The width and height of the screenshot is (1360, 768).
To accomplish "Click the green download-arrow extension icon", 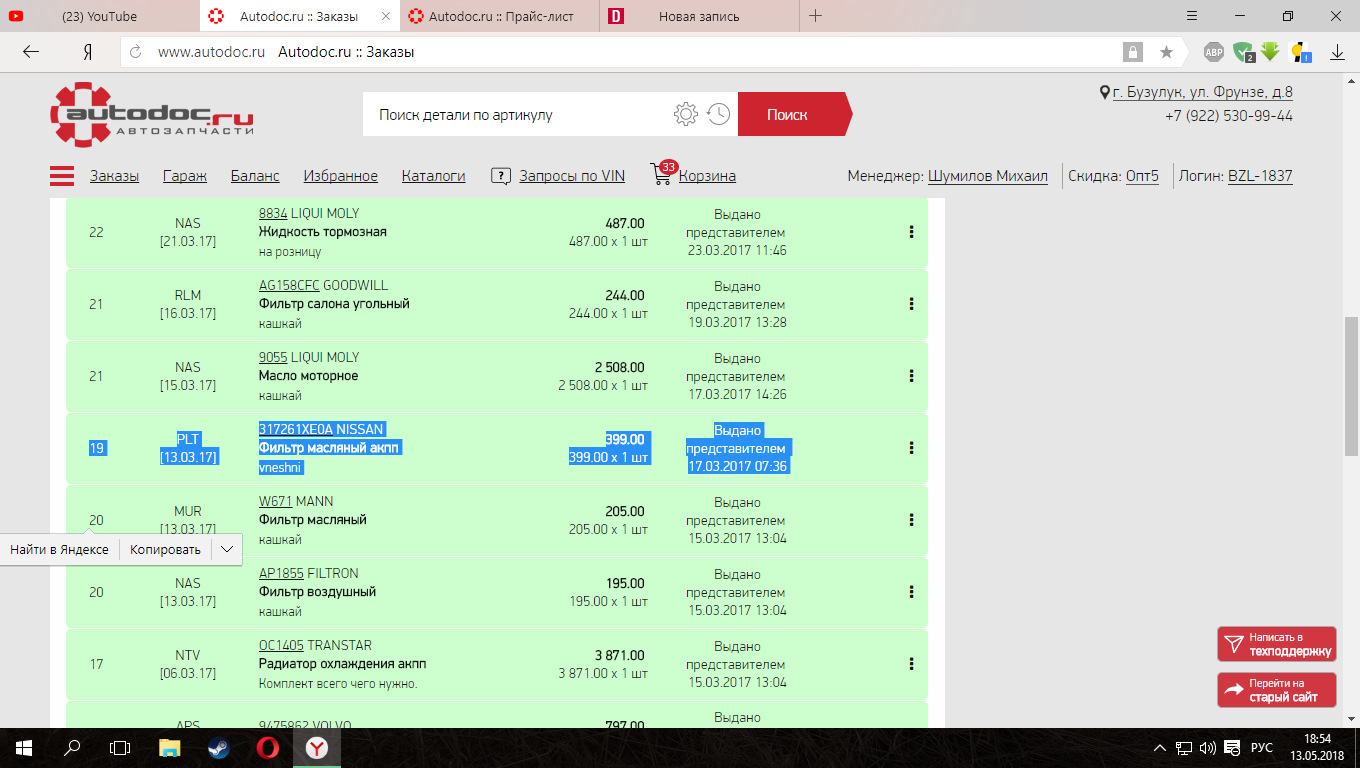I will click(1270, 52).
